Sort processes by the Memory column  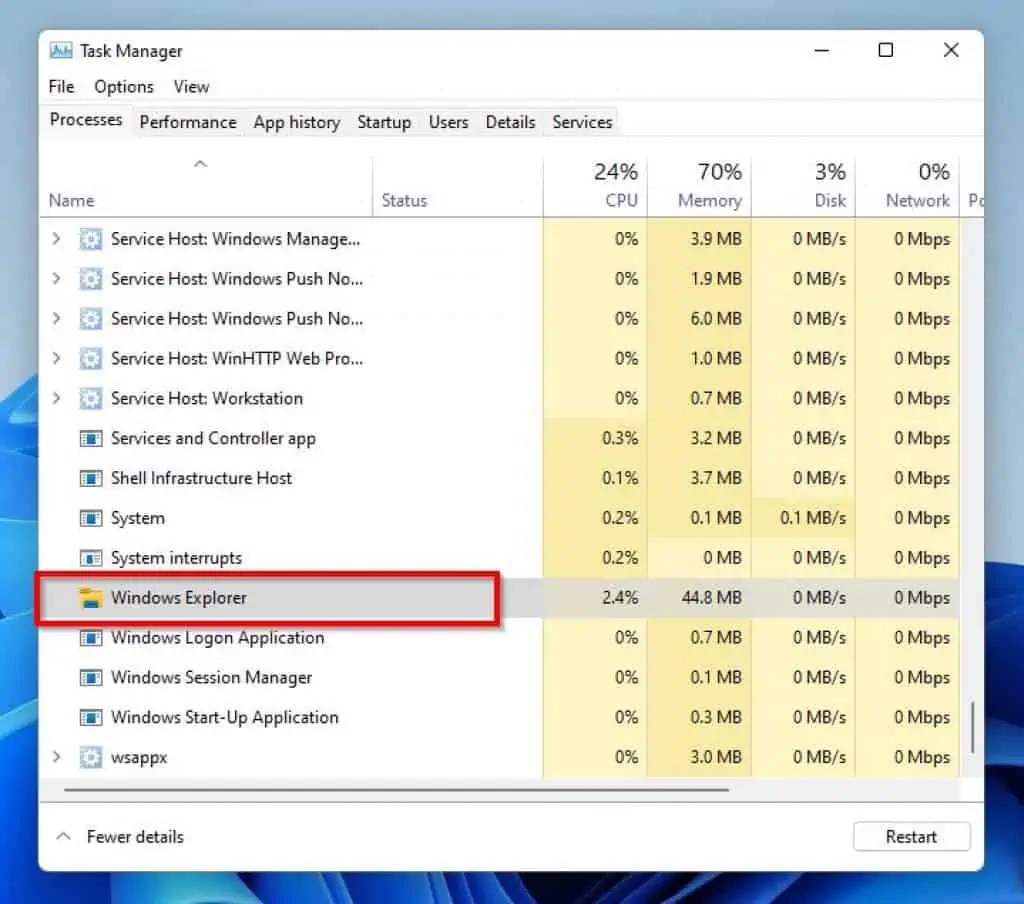point(711,185)
